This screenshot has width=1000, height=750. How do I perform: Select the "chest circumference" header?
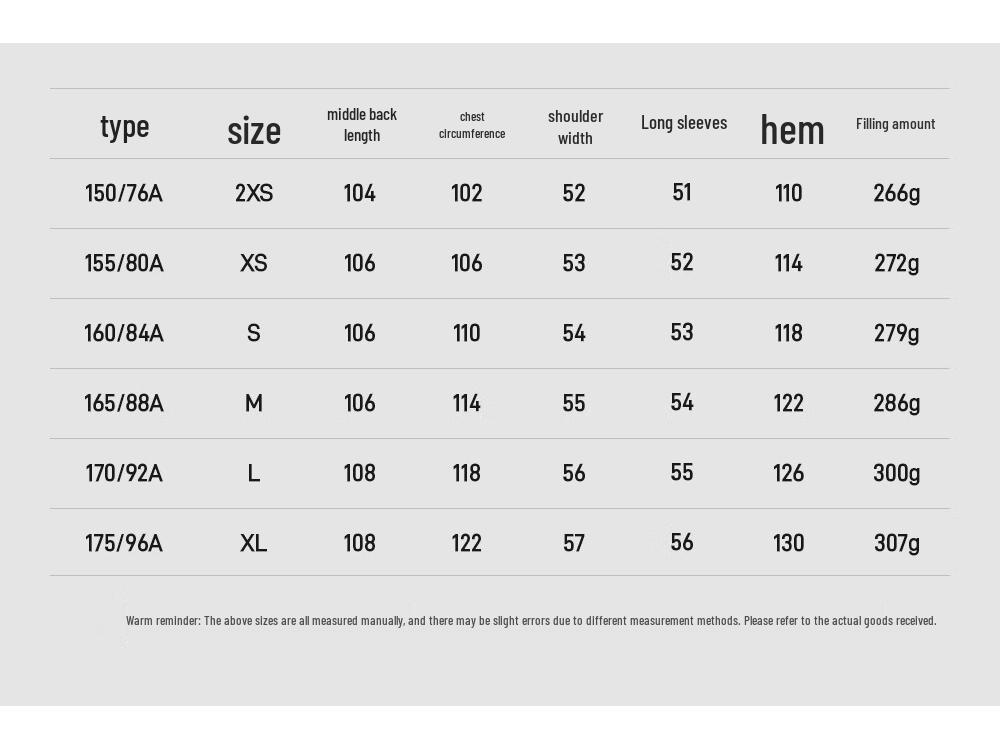[x=472, y=125]
